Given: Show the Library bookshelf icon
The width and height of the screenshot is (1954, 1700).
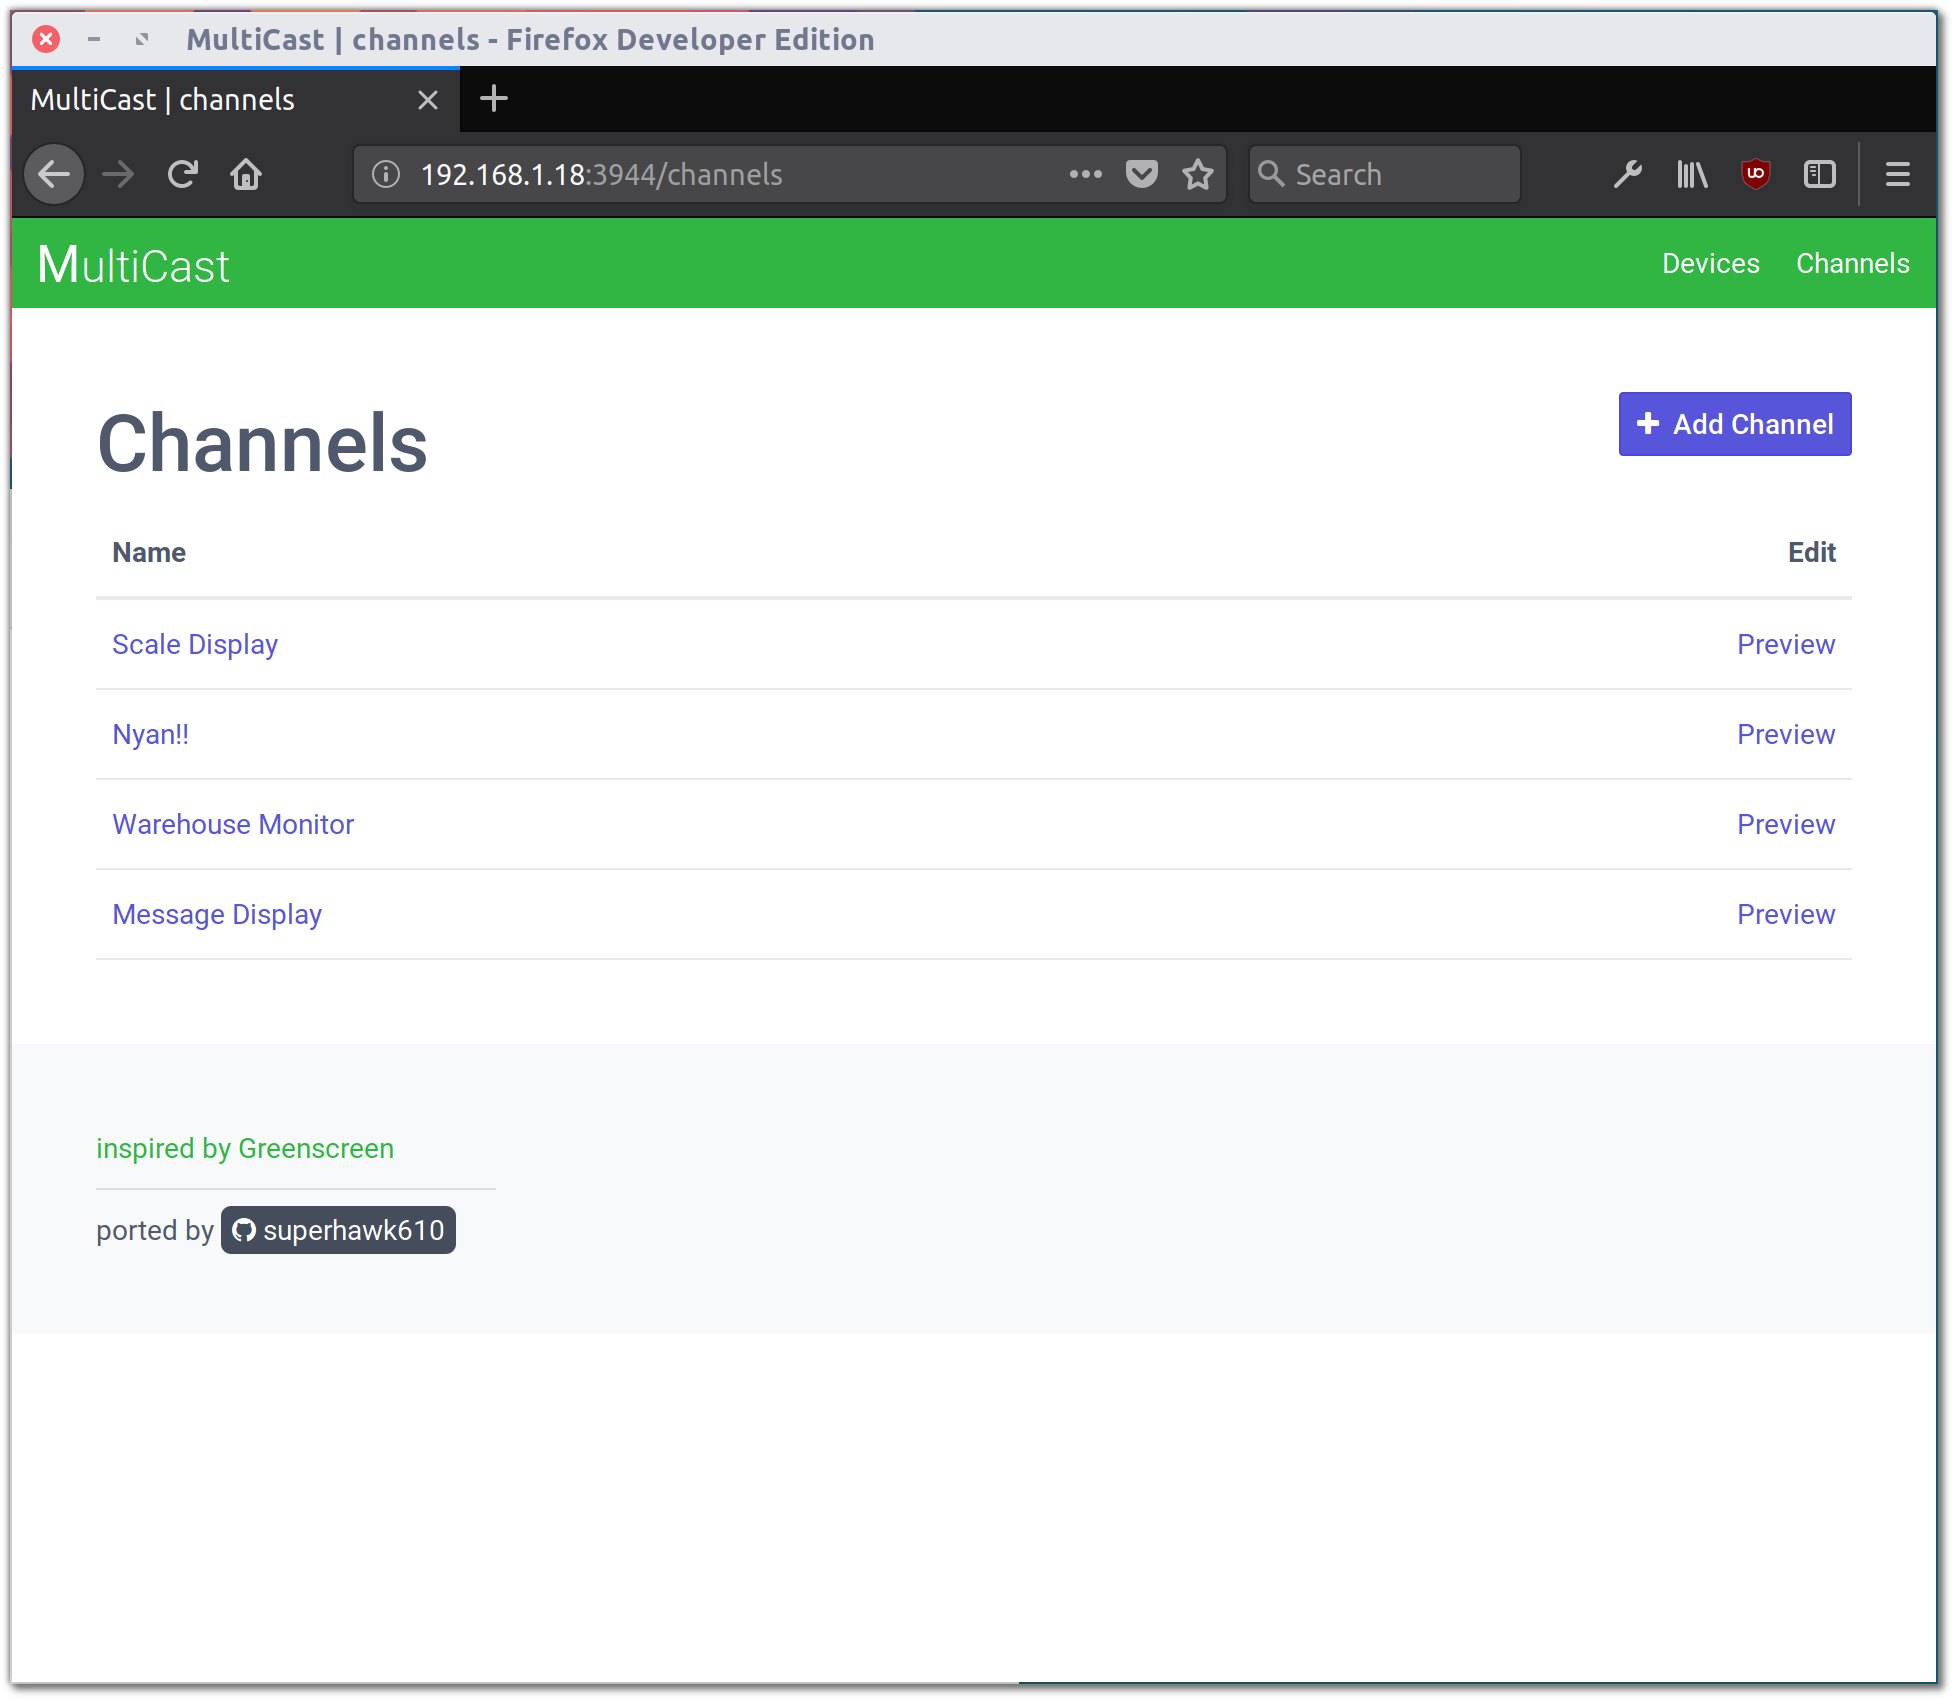Looking at the screenshot, I should pyautogui.click(x=1691, y=174).
